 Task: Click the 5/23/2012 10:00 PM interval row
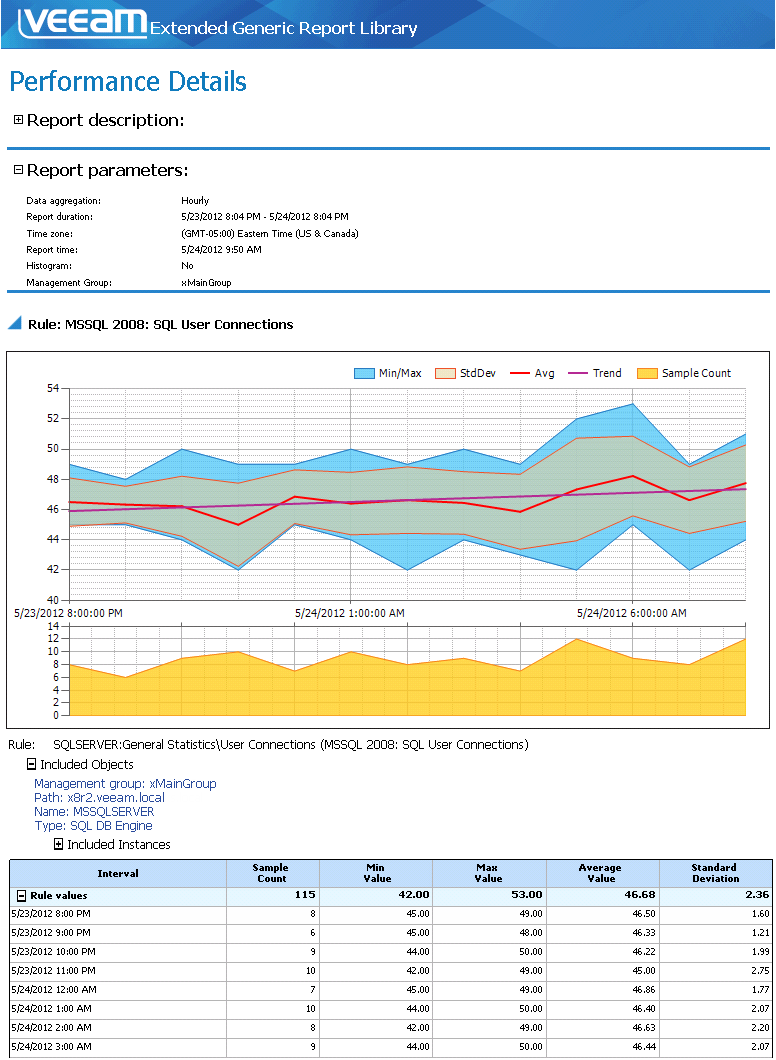click(390, 952)
